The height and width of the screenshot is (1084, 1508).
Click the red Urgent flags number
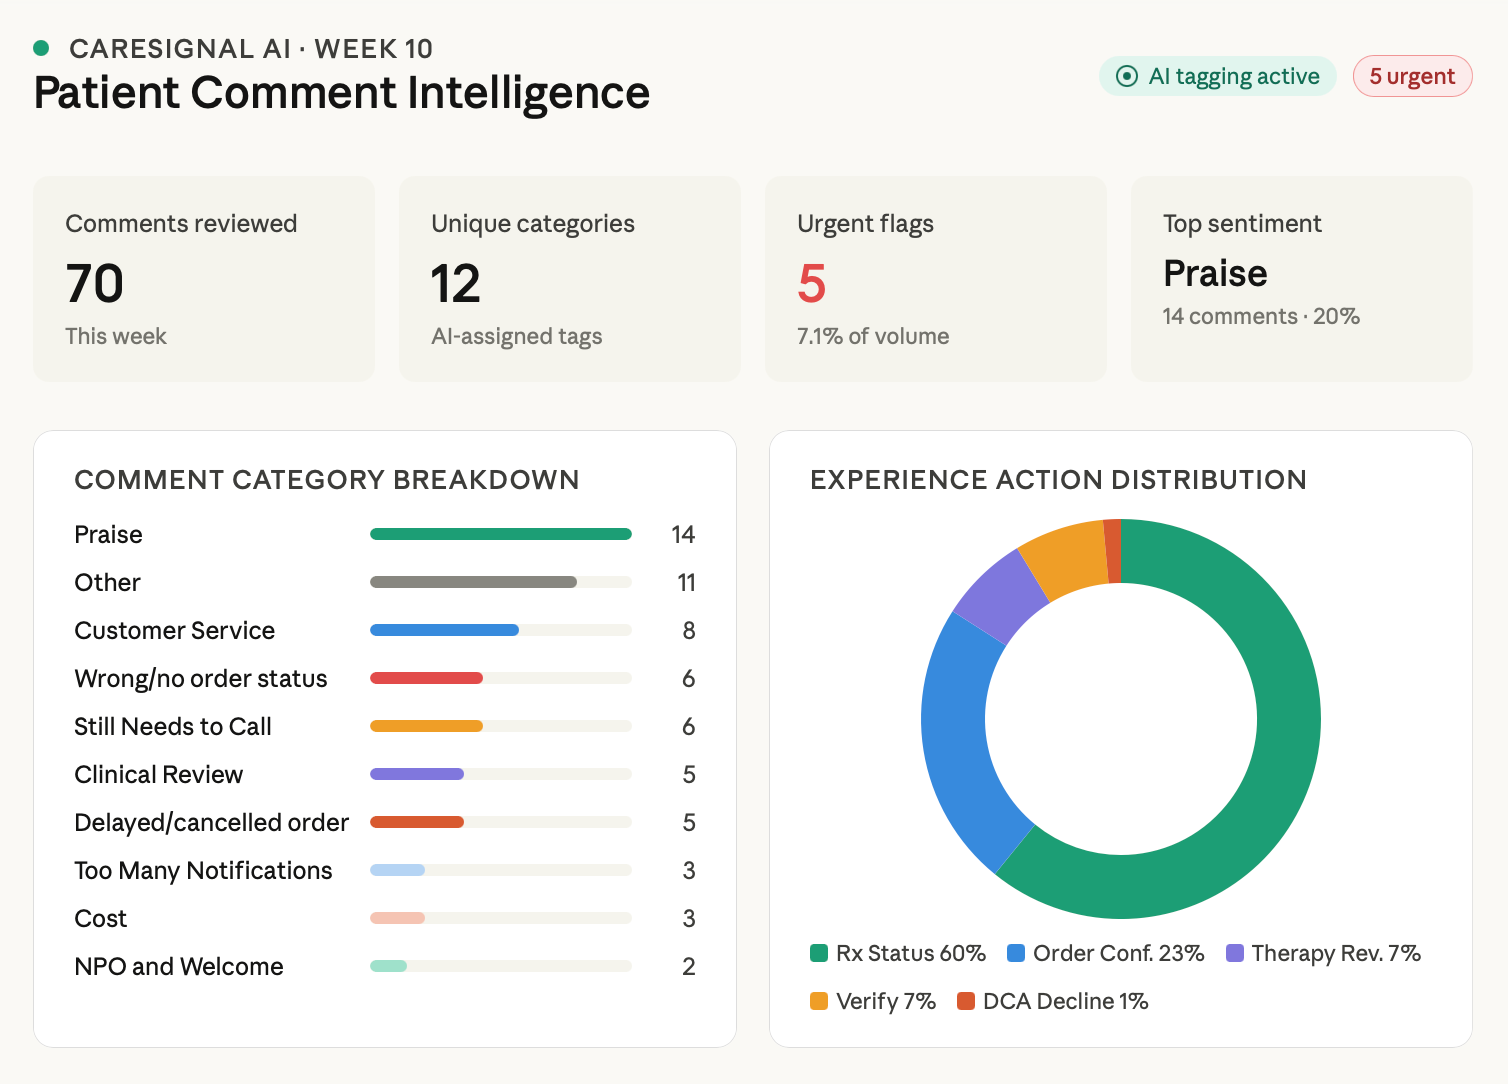point(811,284)
